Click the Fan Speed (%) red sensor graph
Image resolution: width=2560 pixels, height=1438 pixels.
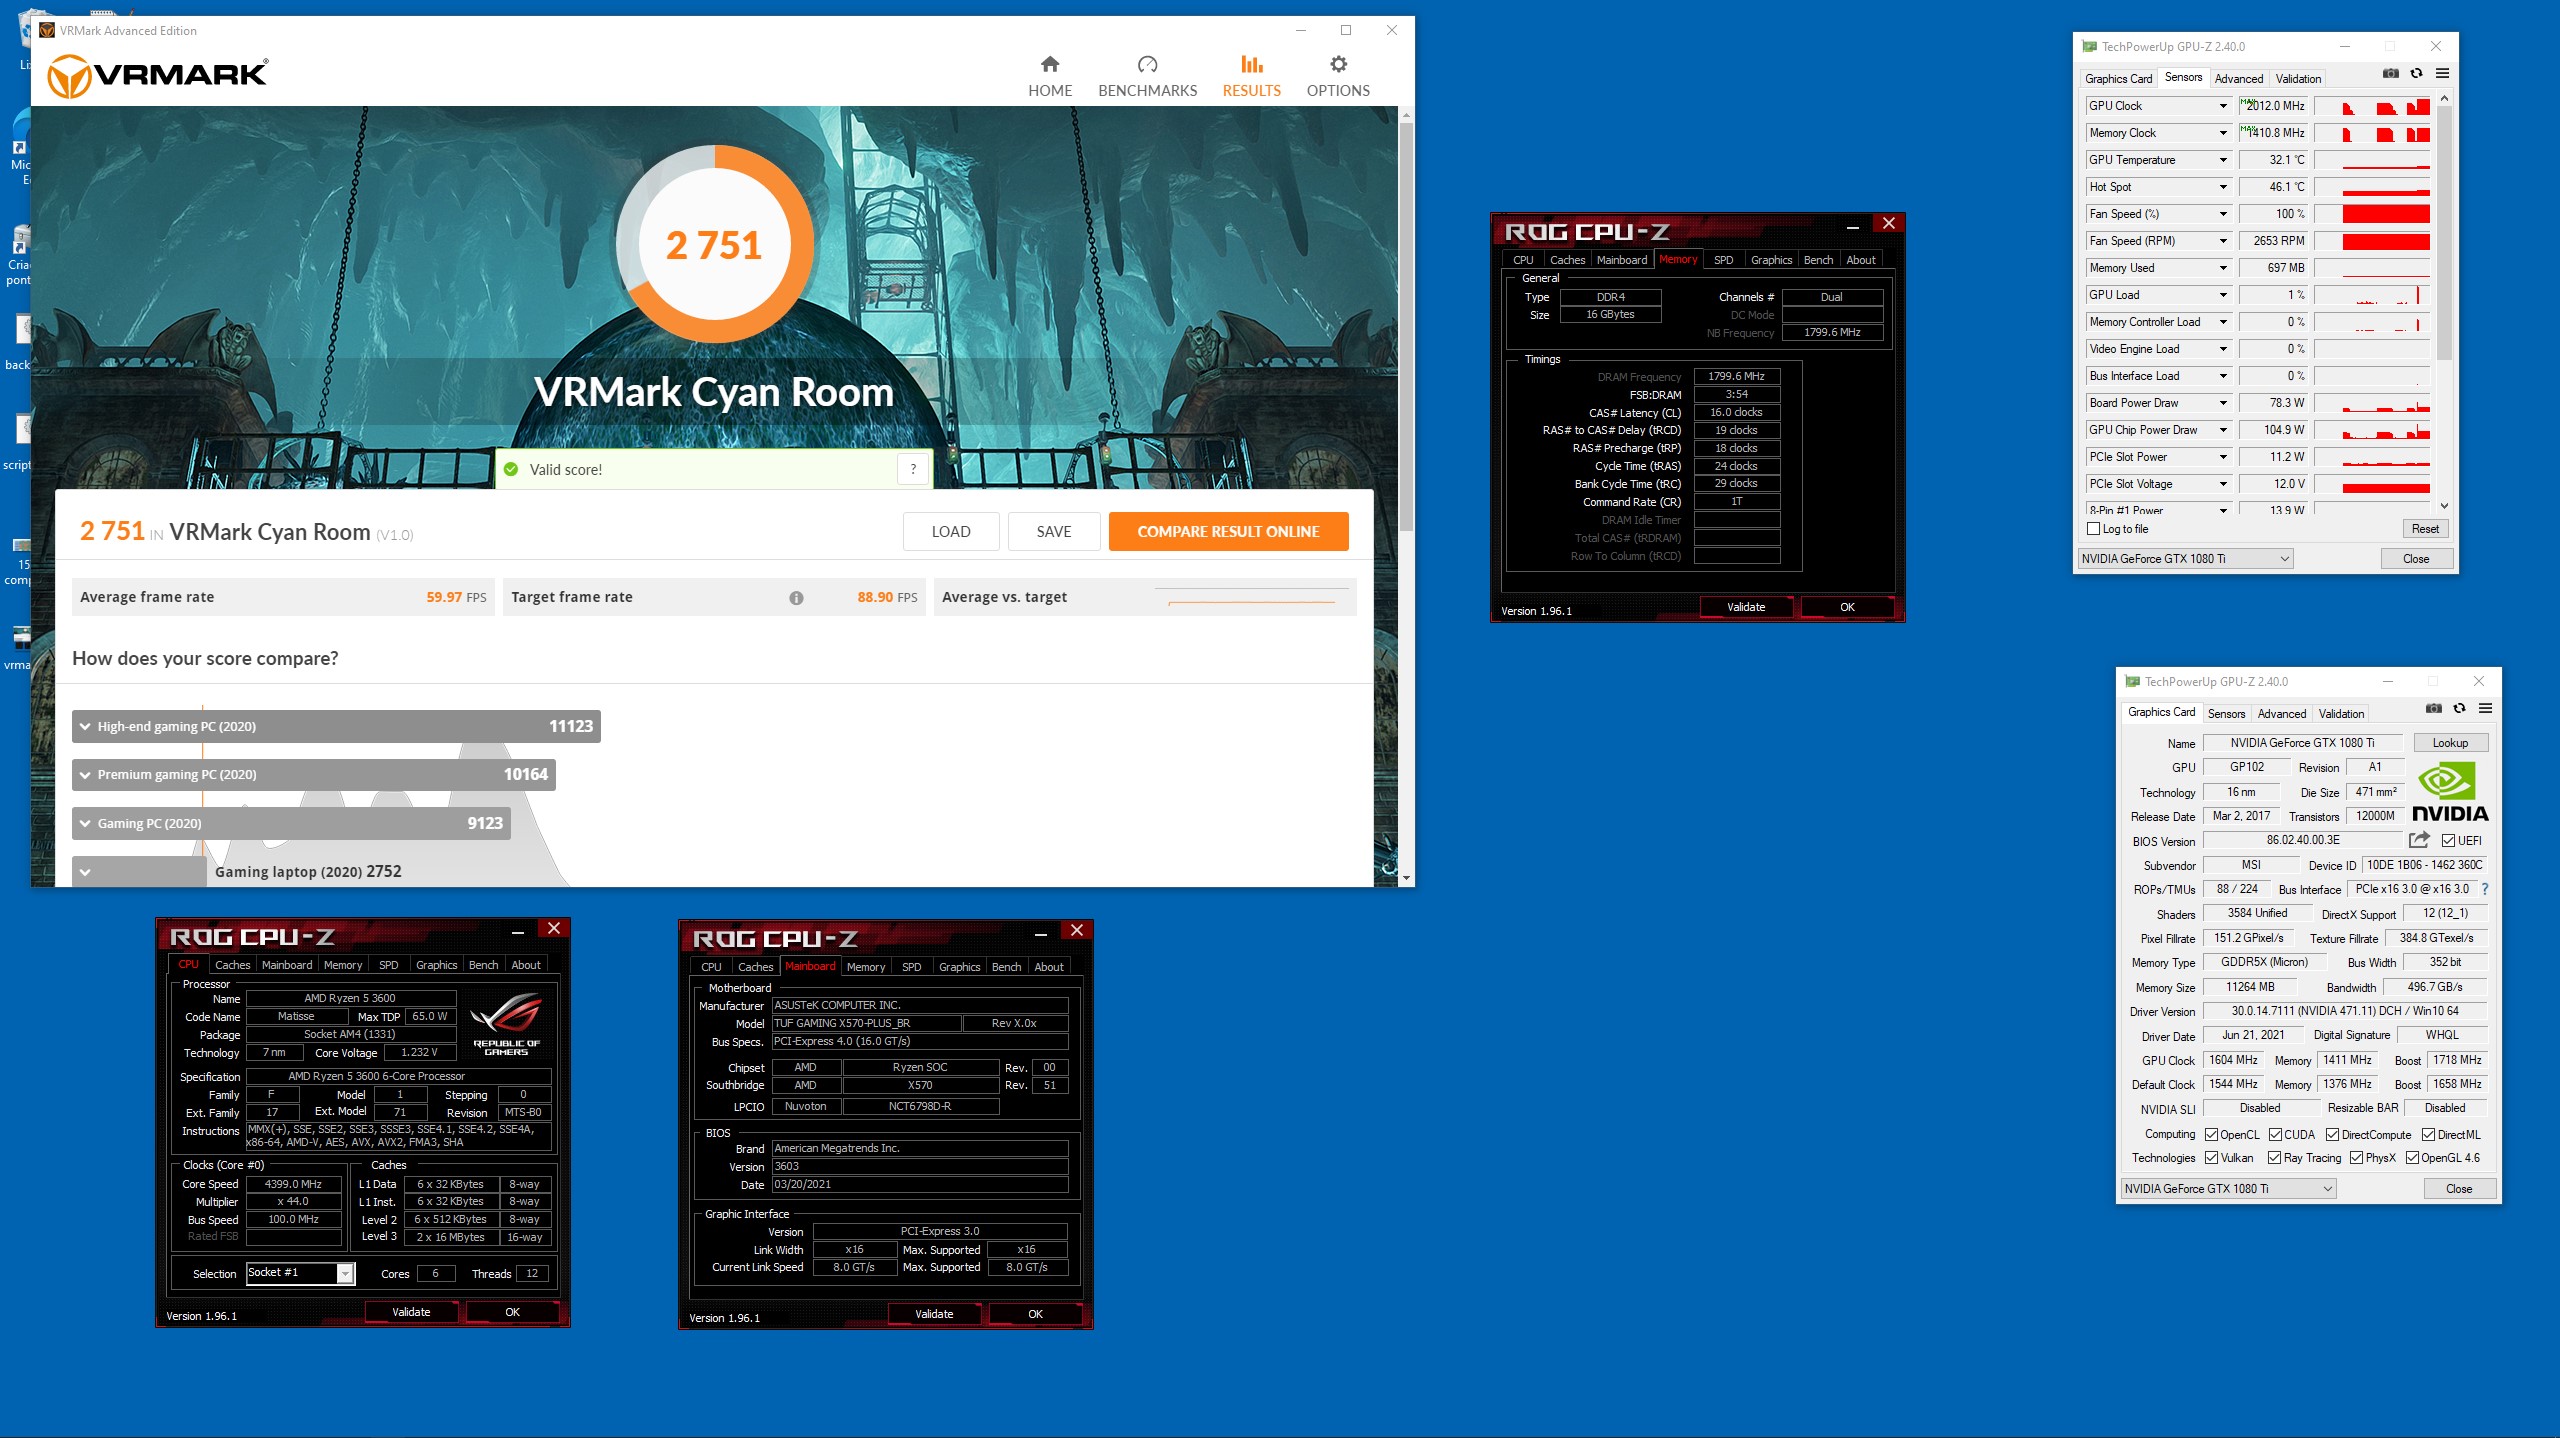[x=2371, y=214]
